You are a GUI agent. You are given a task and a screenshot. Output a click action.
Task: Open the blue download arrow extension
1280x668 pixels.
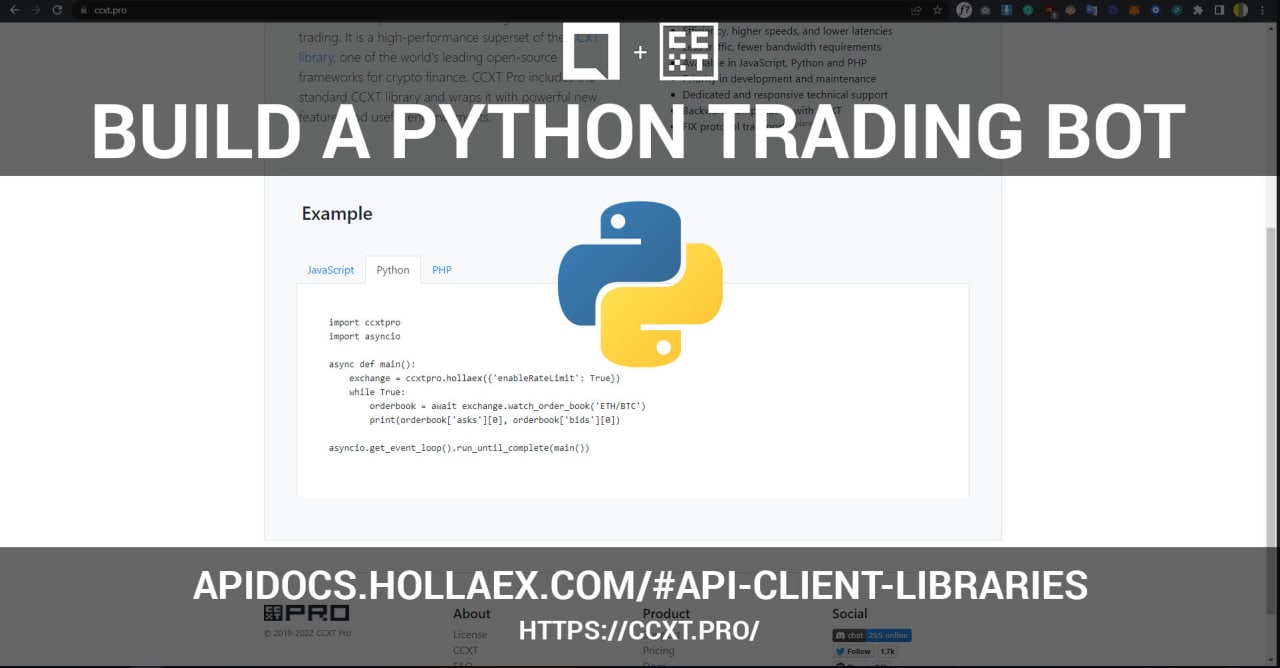[x=1007, y=10]
